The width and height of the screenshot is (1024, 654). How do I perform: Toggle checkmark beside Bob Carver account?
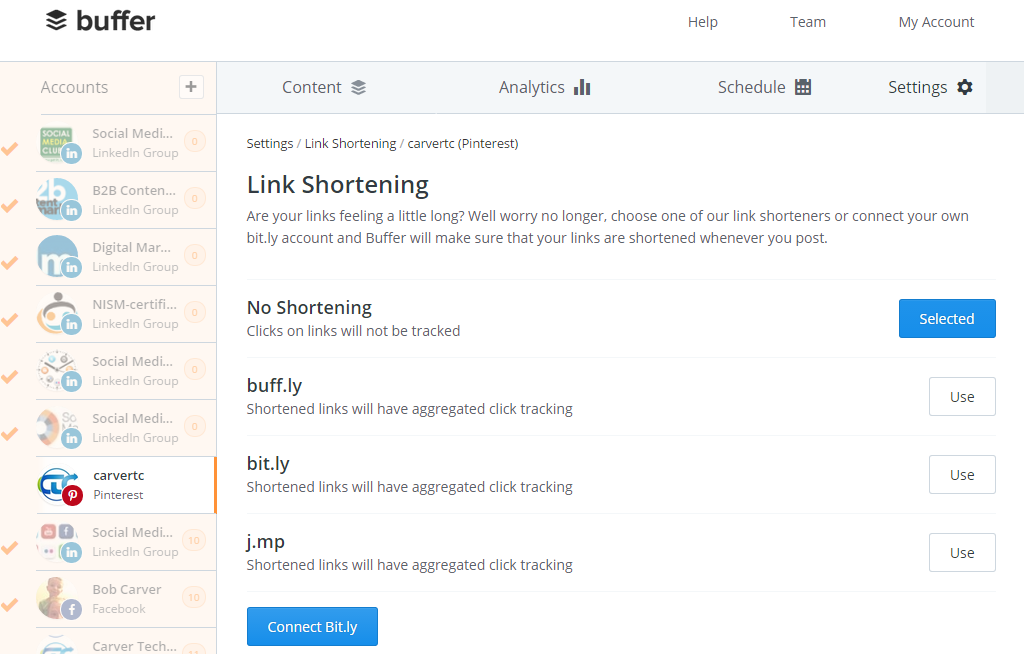(x=10, y=605)
